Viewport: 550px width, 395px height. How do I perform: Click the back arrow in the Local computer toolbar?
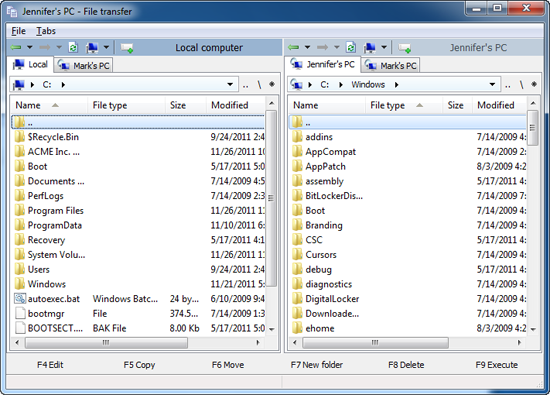coord(16,47)
